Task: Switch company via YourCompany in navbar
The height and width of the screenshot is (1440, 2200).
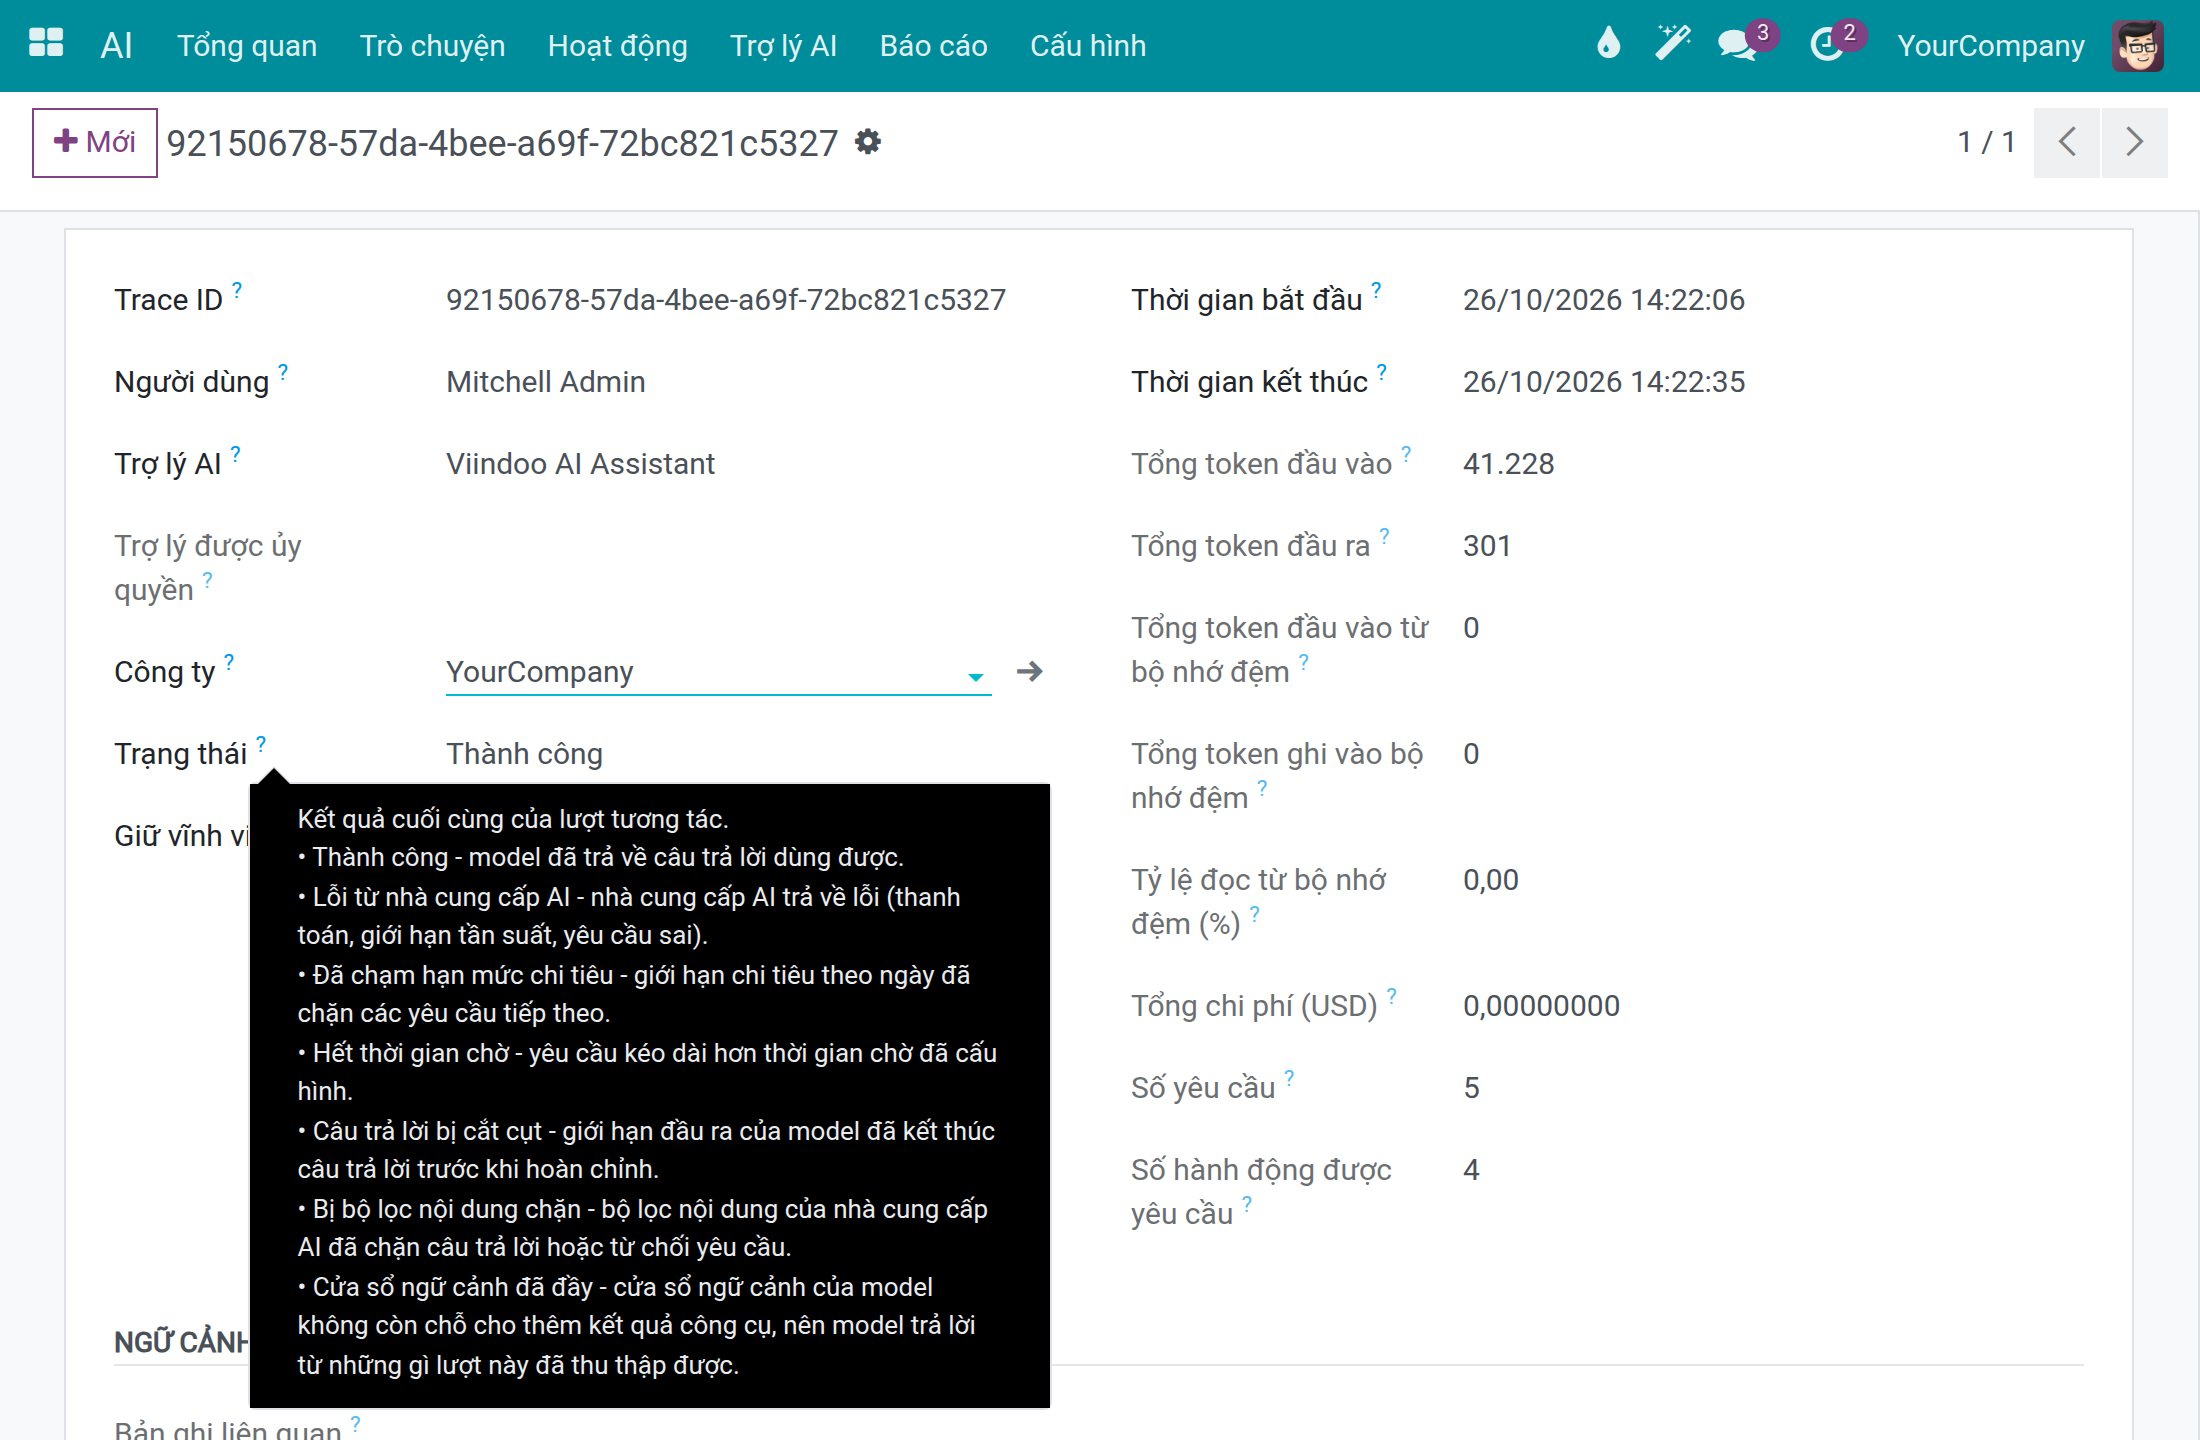Action: [1991, 46]
